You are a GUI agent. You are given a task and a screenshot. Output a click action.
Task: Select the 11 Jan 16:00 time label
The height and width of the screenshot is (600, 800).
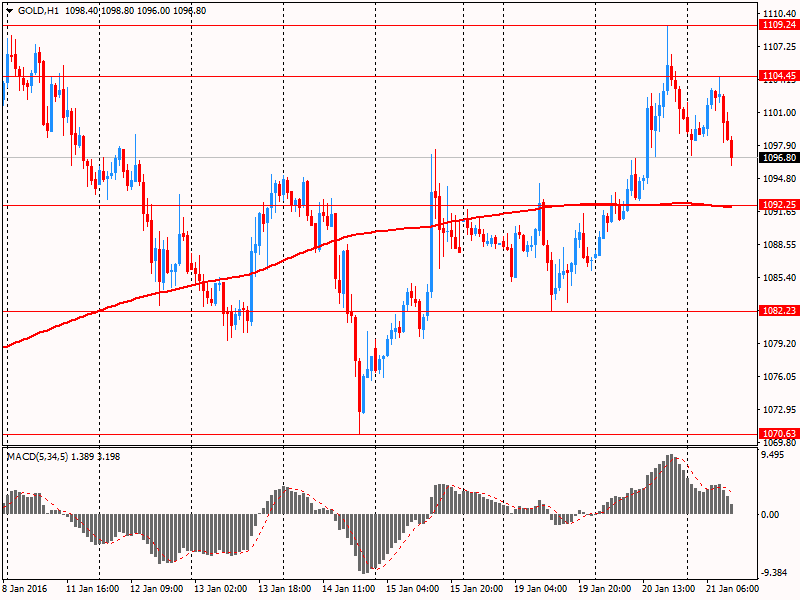92,588
